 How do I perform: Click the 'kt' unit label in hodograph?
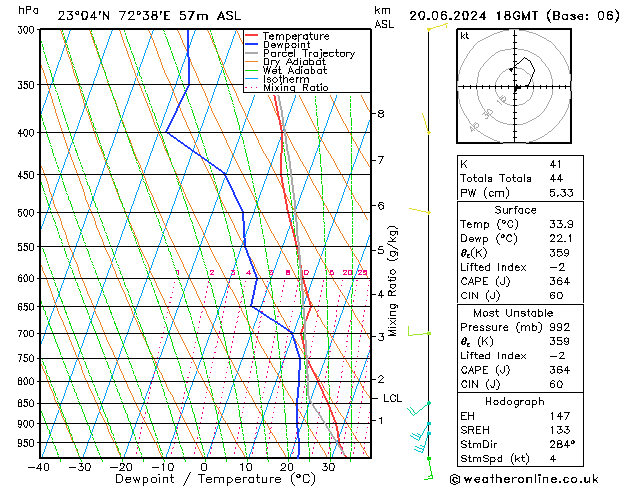point(465,36)
